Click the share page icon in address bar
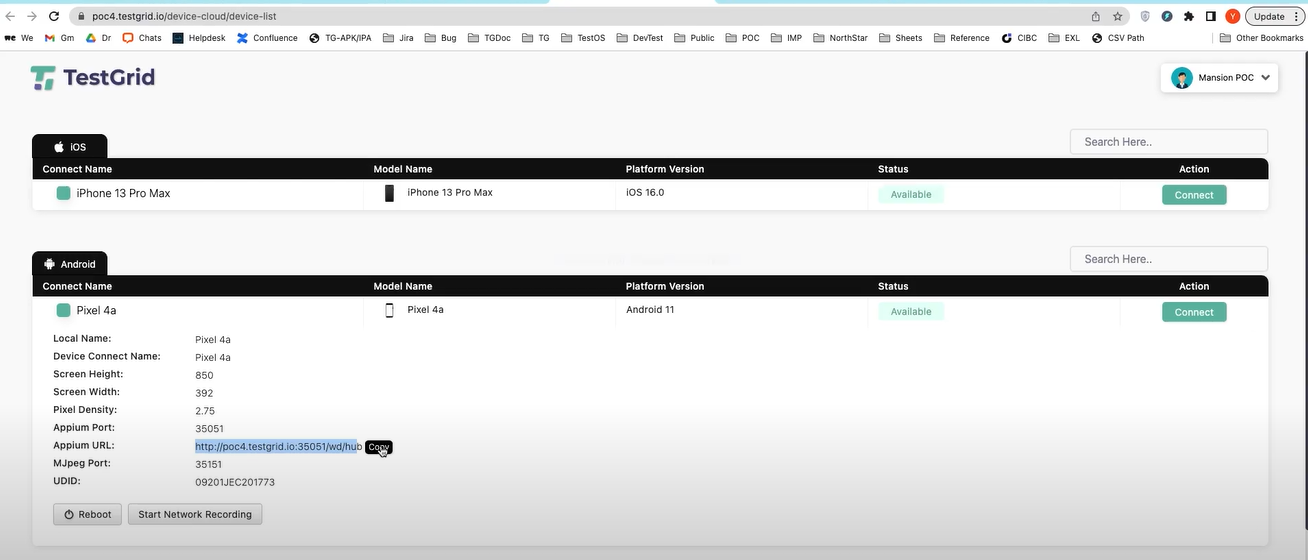The image size is (1308, 560). tap(1096, 17)
